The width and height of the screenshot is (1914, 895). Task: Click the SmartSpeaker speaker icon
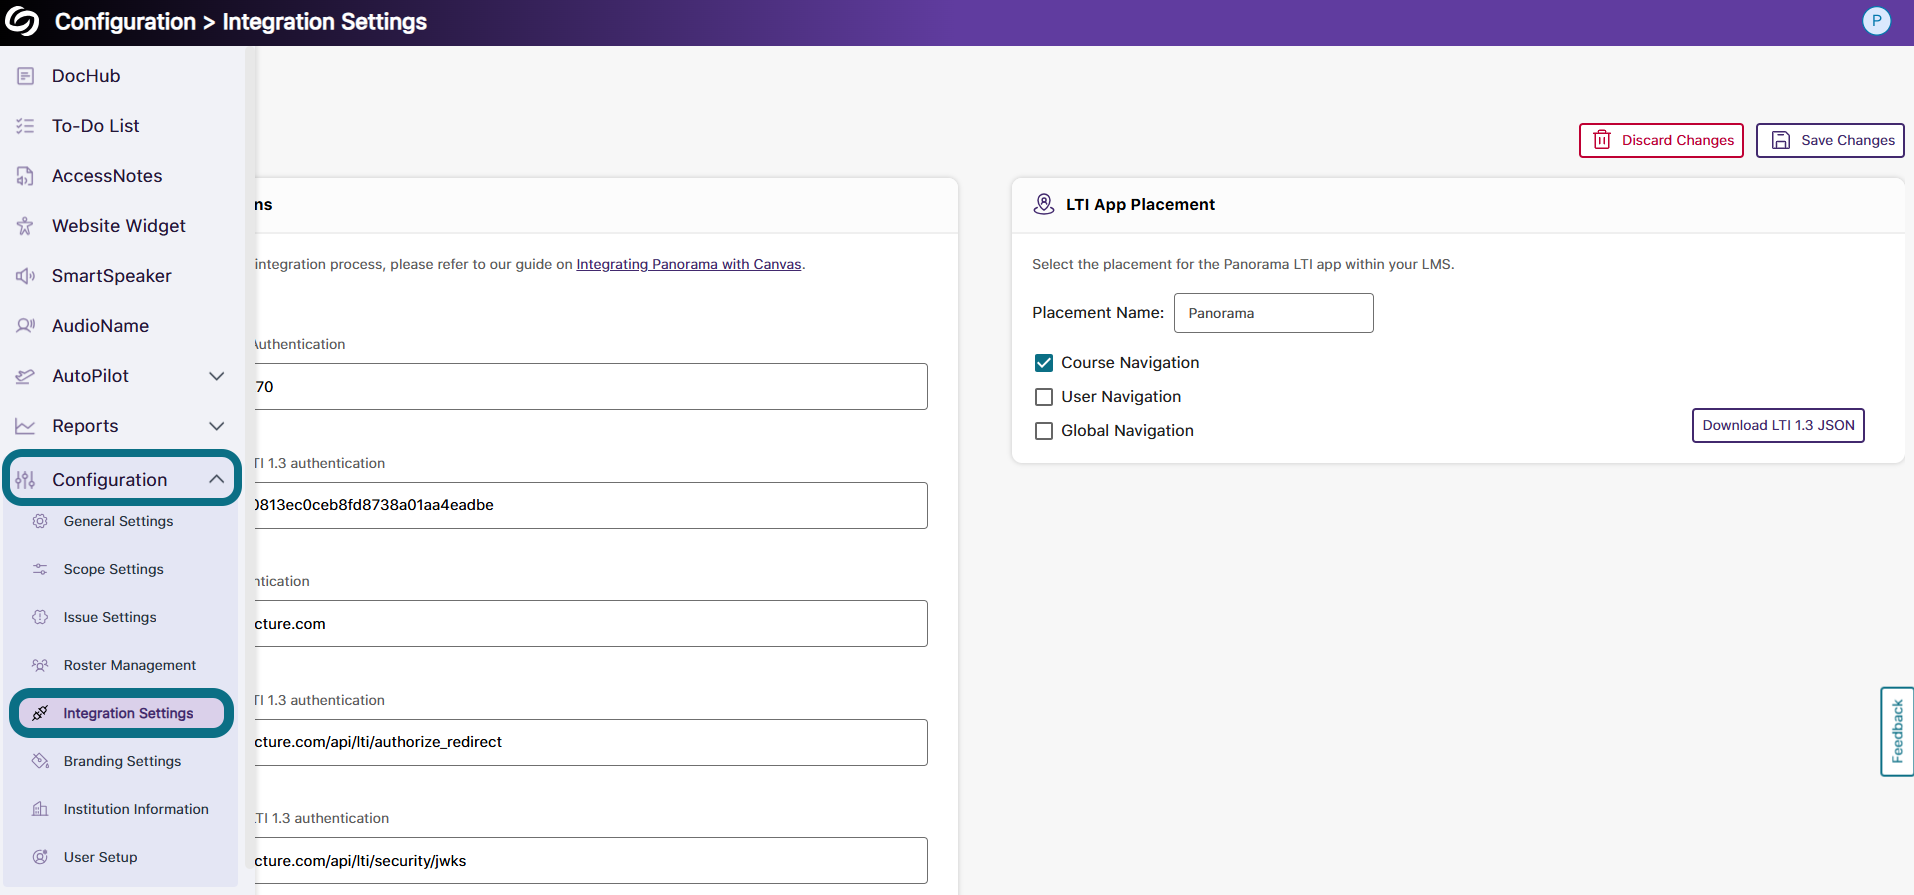26,276
